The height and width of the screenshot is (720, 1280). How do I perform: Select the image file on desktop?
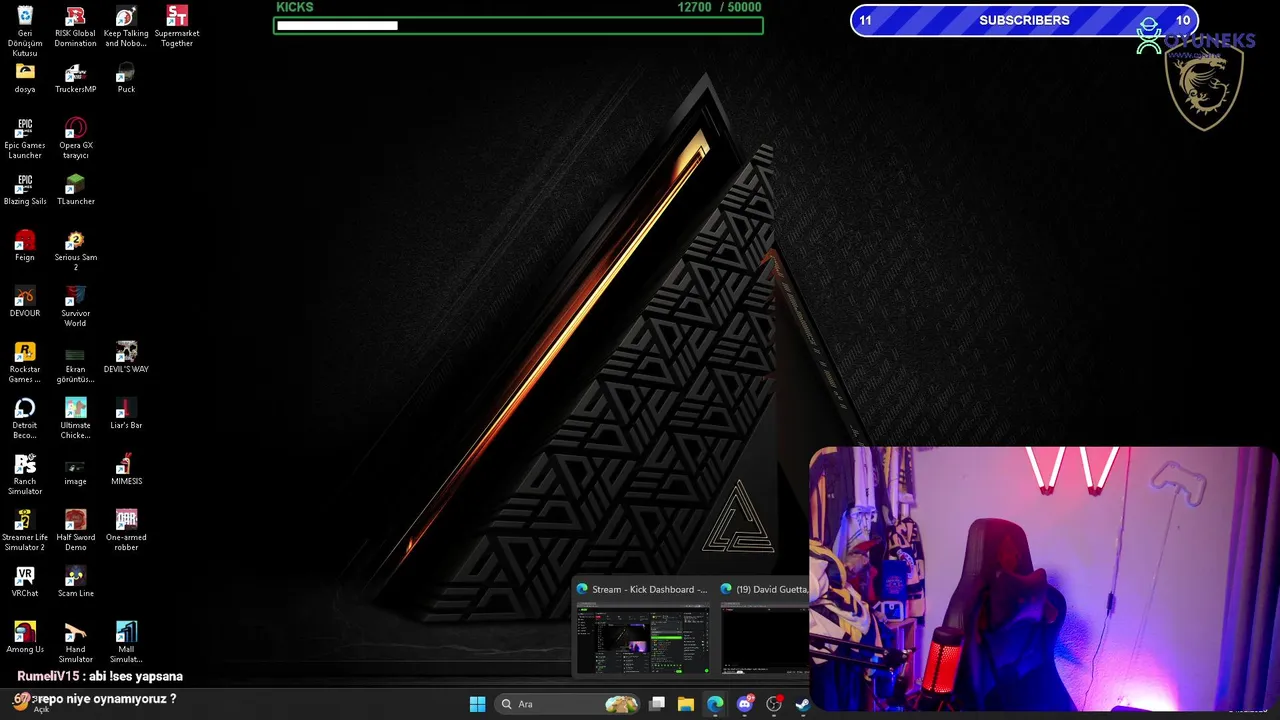click(x=75, y=470)
